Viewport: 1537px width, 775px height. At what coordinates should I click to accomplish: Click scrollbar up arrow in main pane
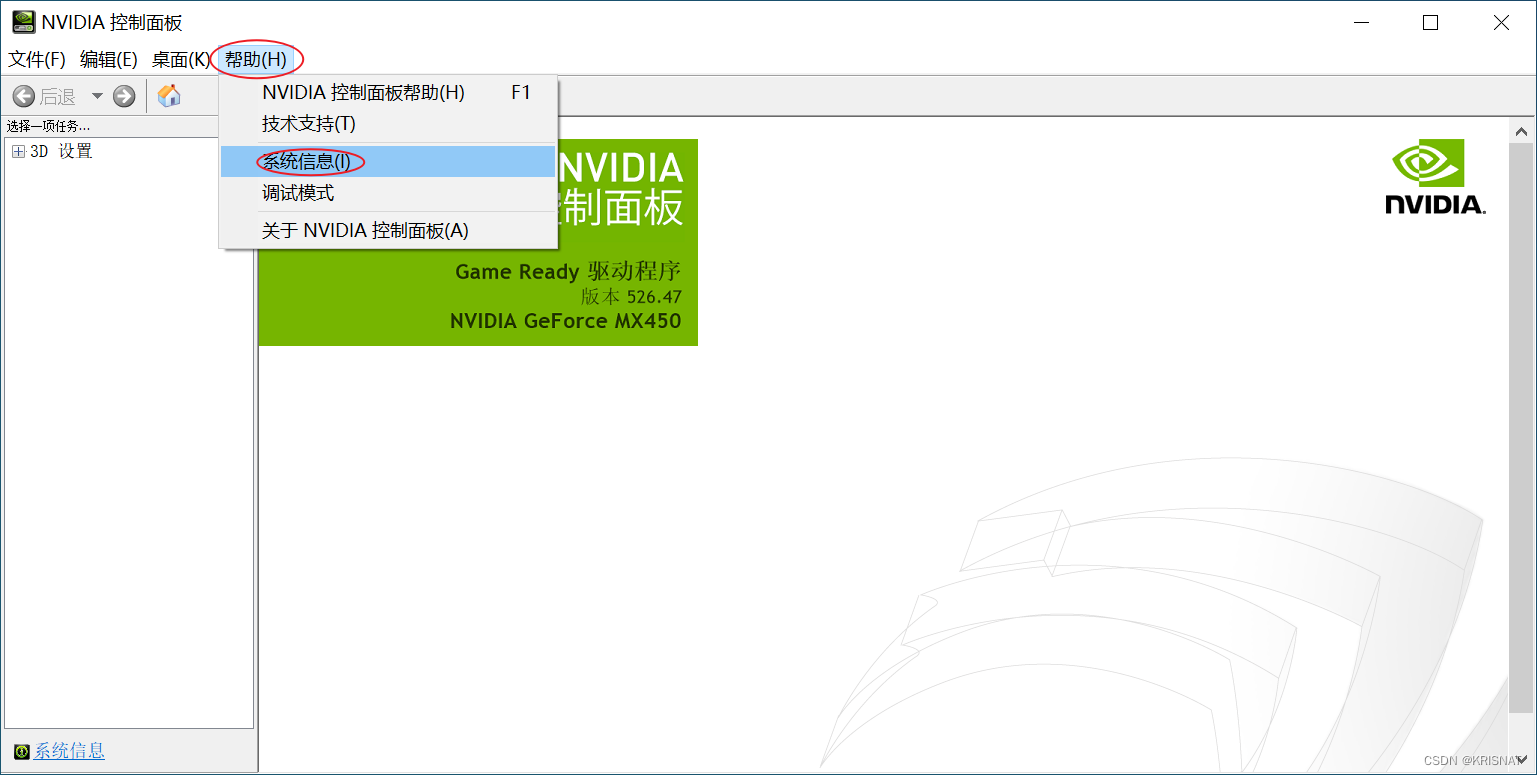(x=1522, y=131)
